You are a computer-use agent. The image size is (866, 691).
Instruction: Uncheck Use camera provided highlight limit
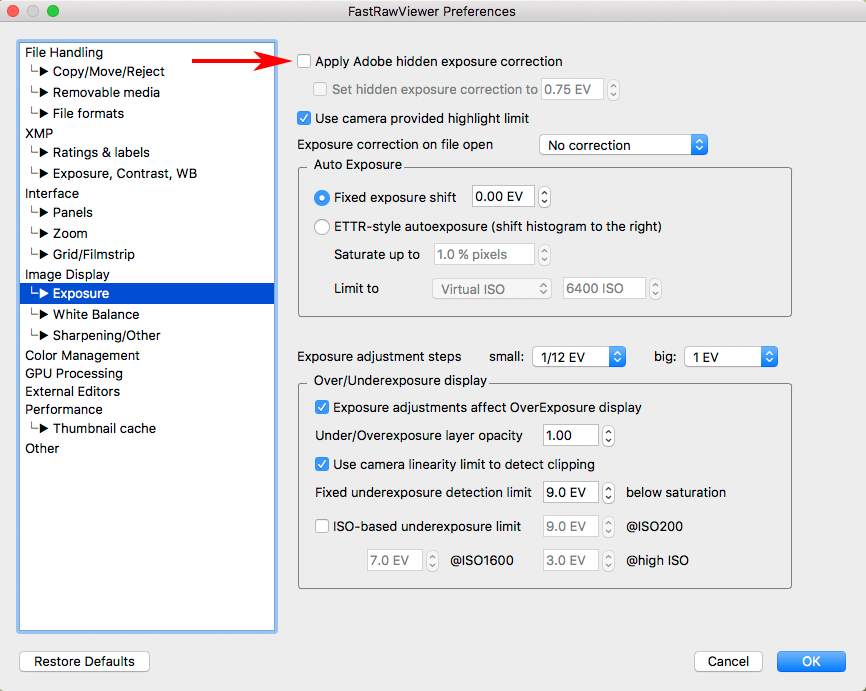(x=305, y=118)
